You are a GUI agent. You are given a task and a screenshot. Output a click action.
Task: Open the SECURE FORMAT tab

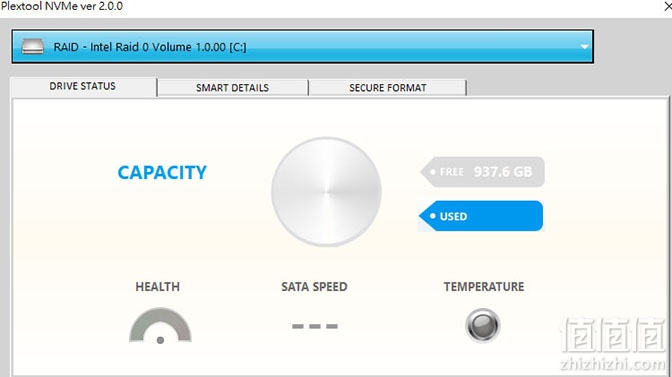(387, 88)
